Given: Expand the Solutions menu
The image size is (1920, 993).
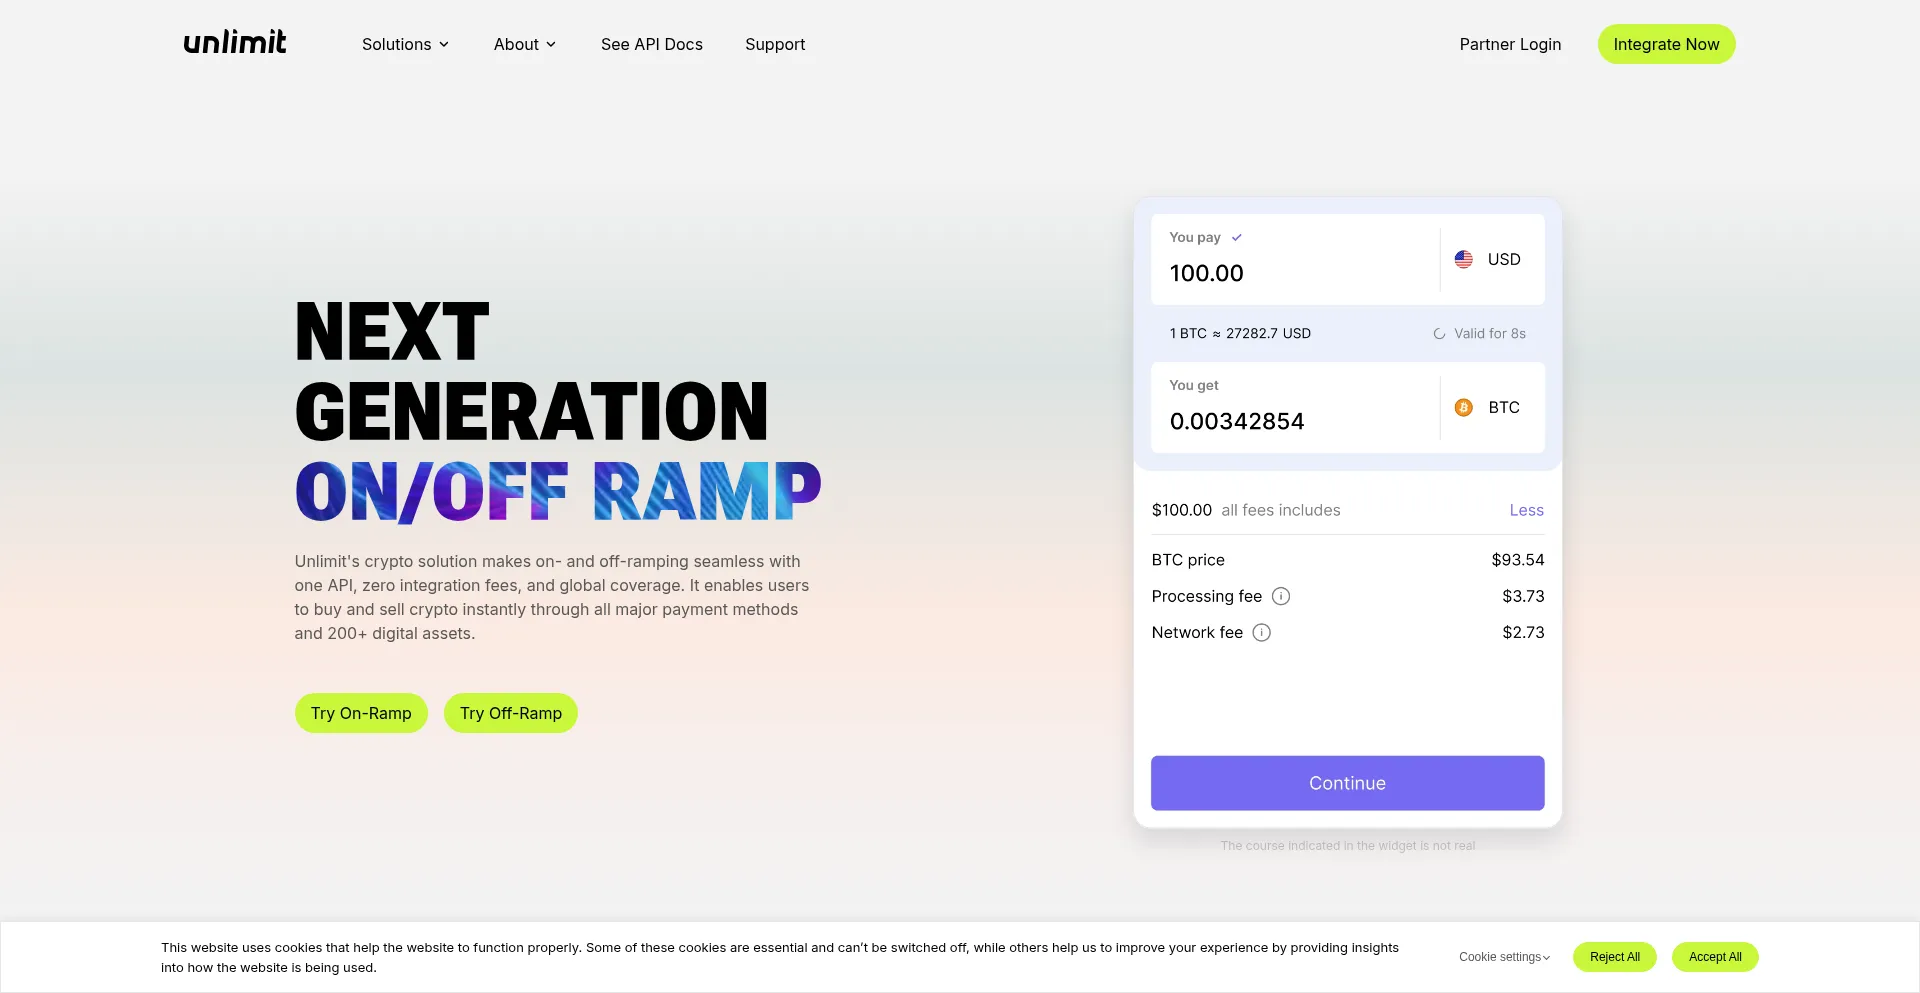Looking at the screenshot, I should [405, 44].
